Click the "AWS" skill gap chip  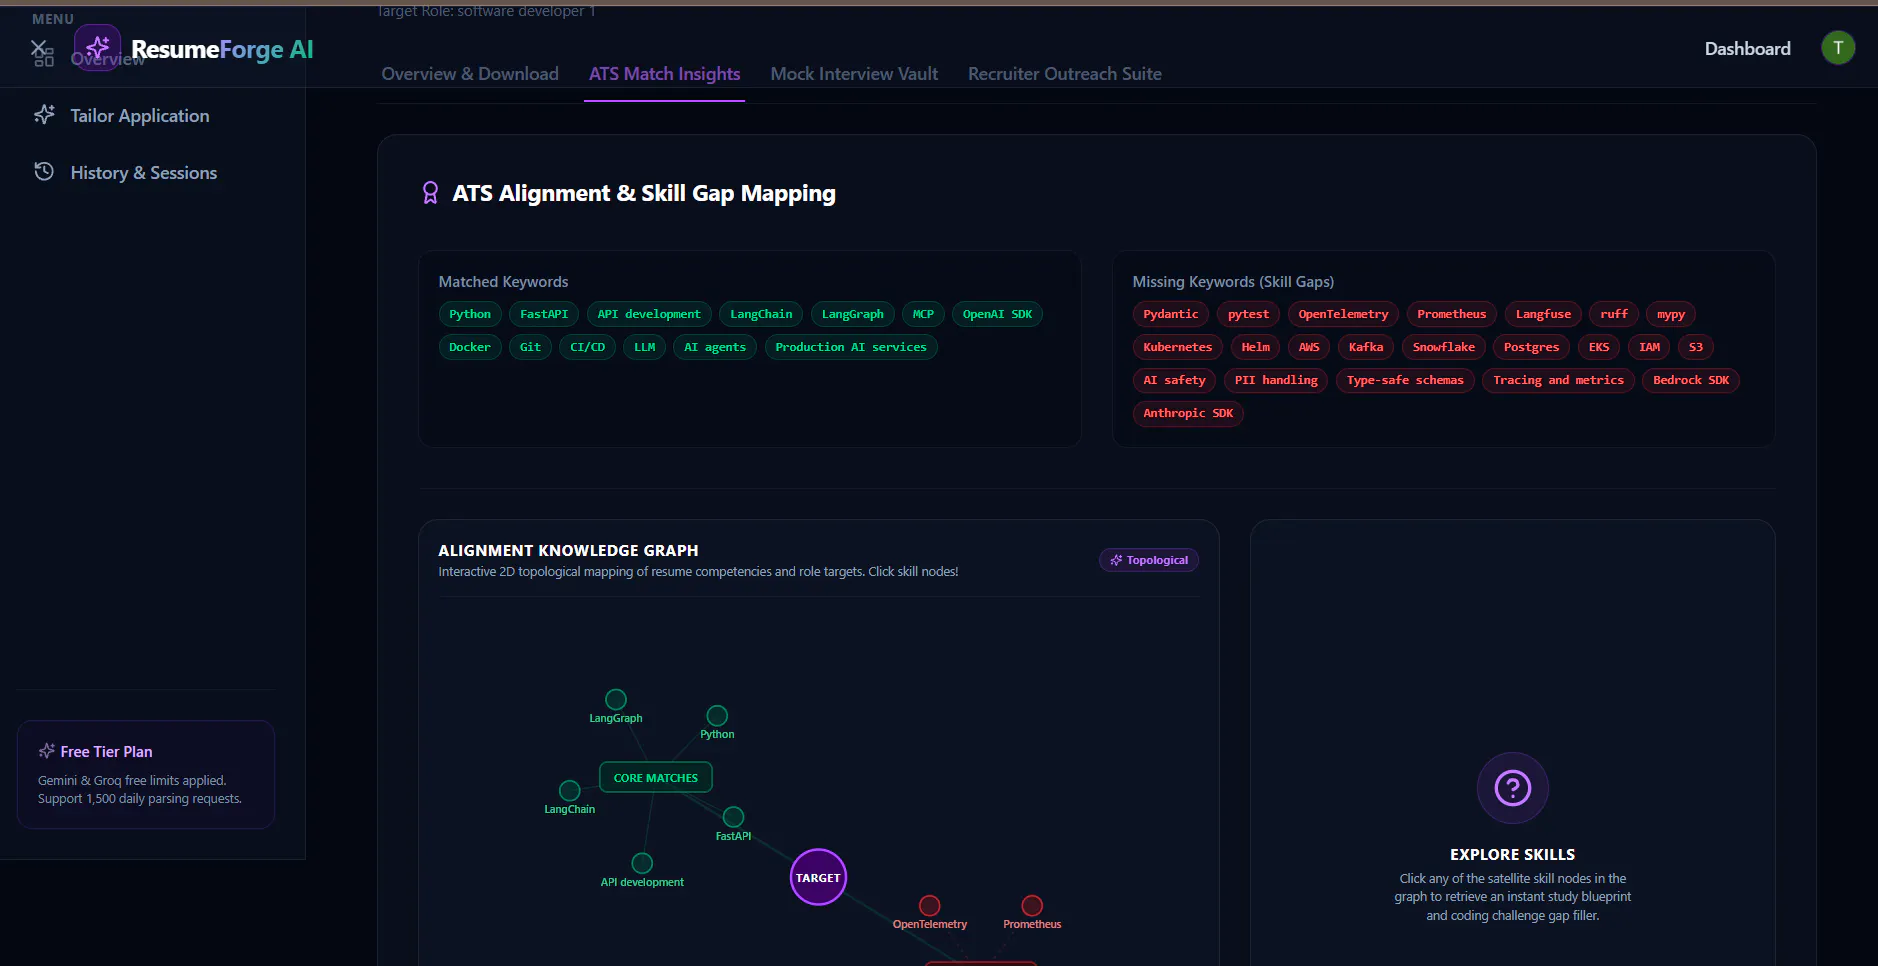[x=1309, y=347]
